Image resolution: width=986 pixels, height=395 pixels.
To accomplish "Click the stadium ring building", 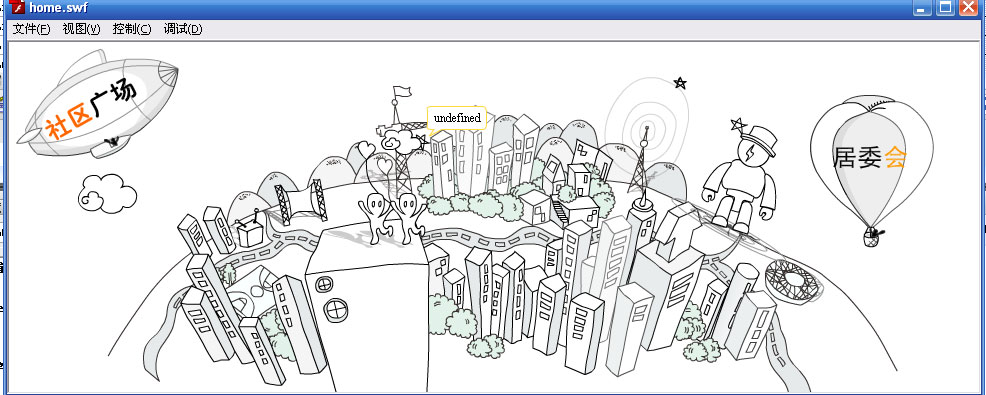I will click(x=794, y=281).
